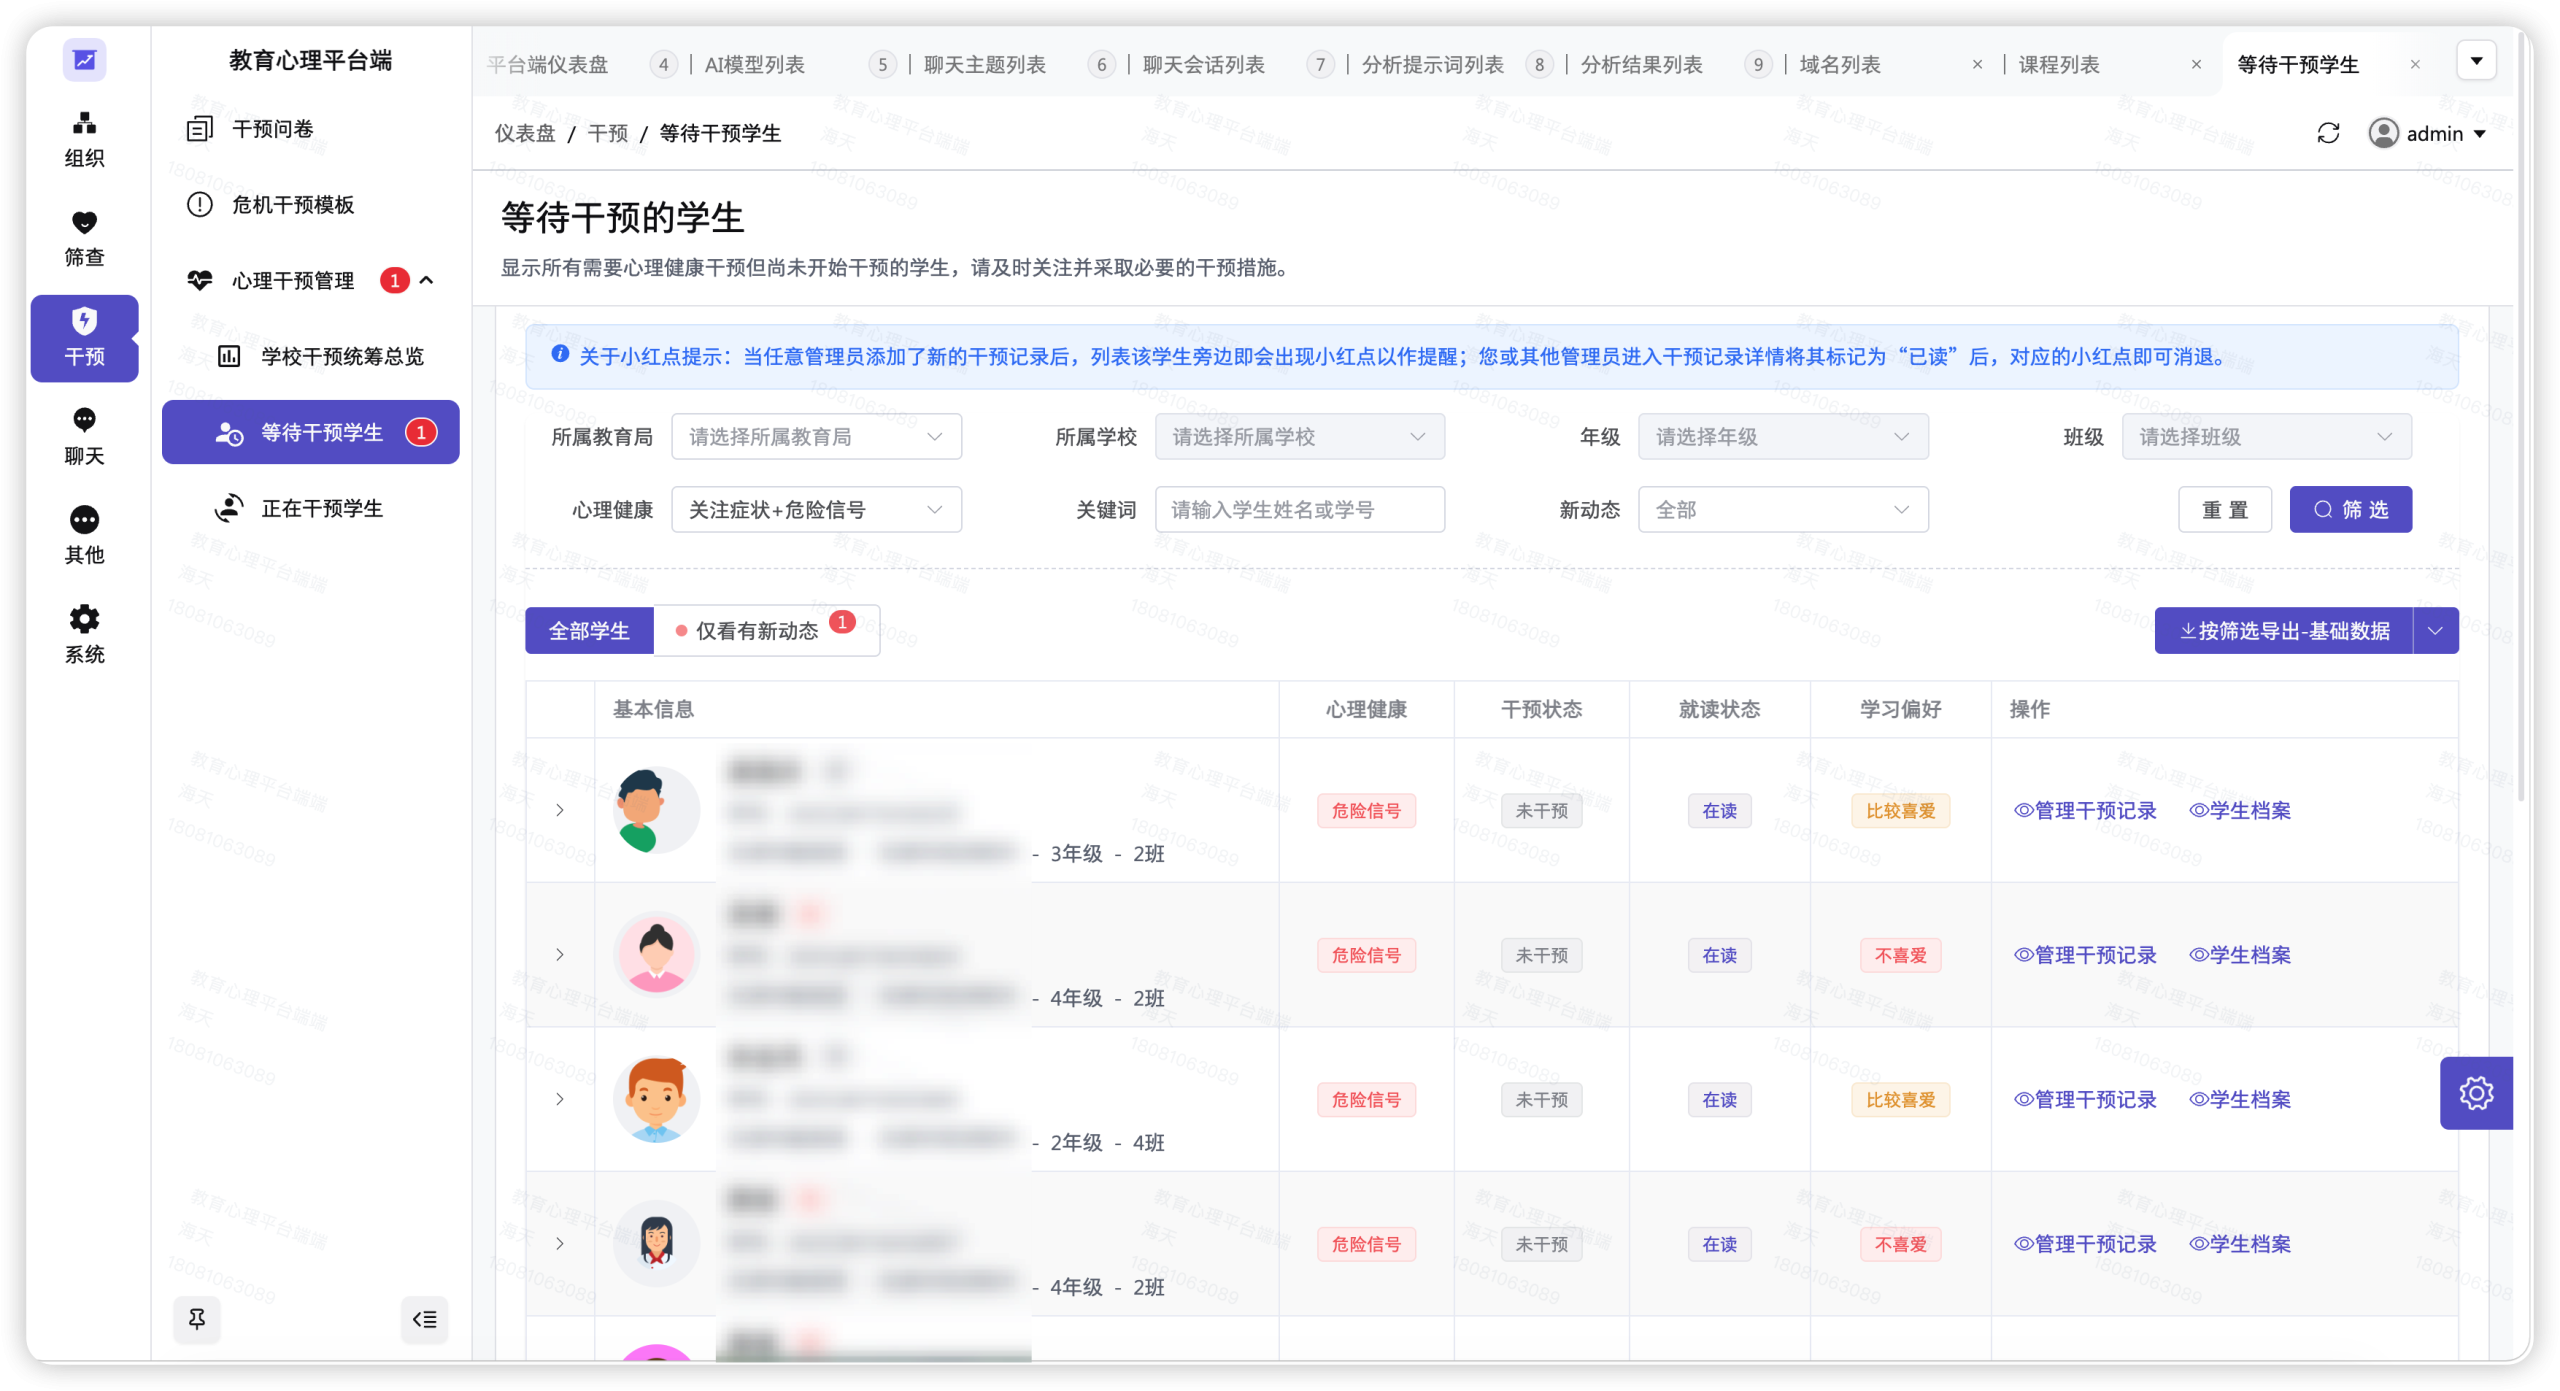Viewport: 2560px width, 1391px height.
Task: Click 按筛选导出-基础数据 export button
Action: coord(2283,630)
